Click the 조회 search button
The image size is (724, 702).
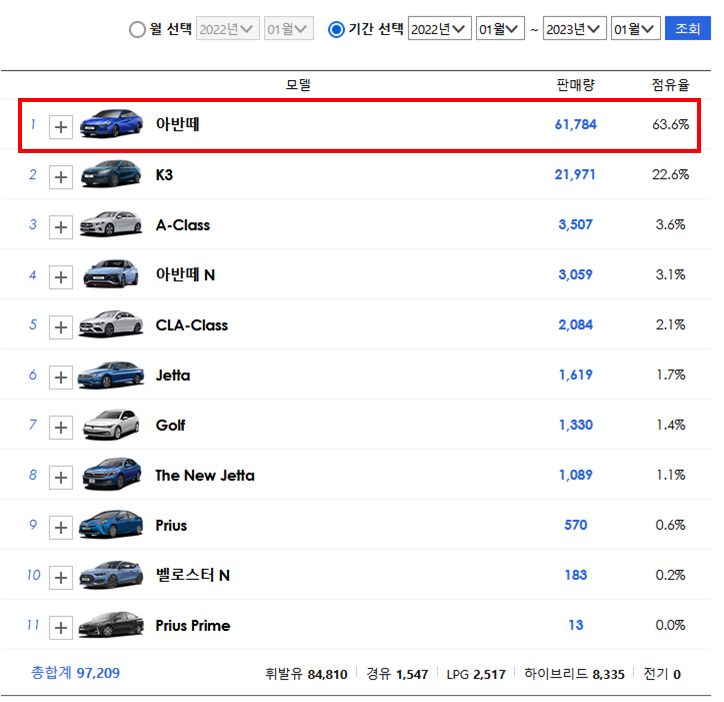[x=688, y=29]
